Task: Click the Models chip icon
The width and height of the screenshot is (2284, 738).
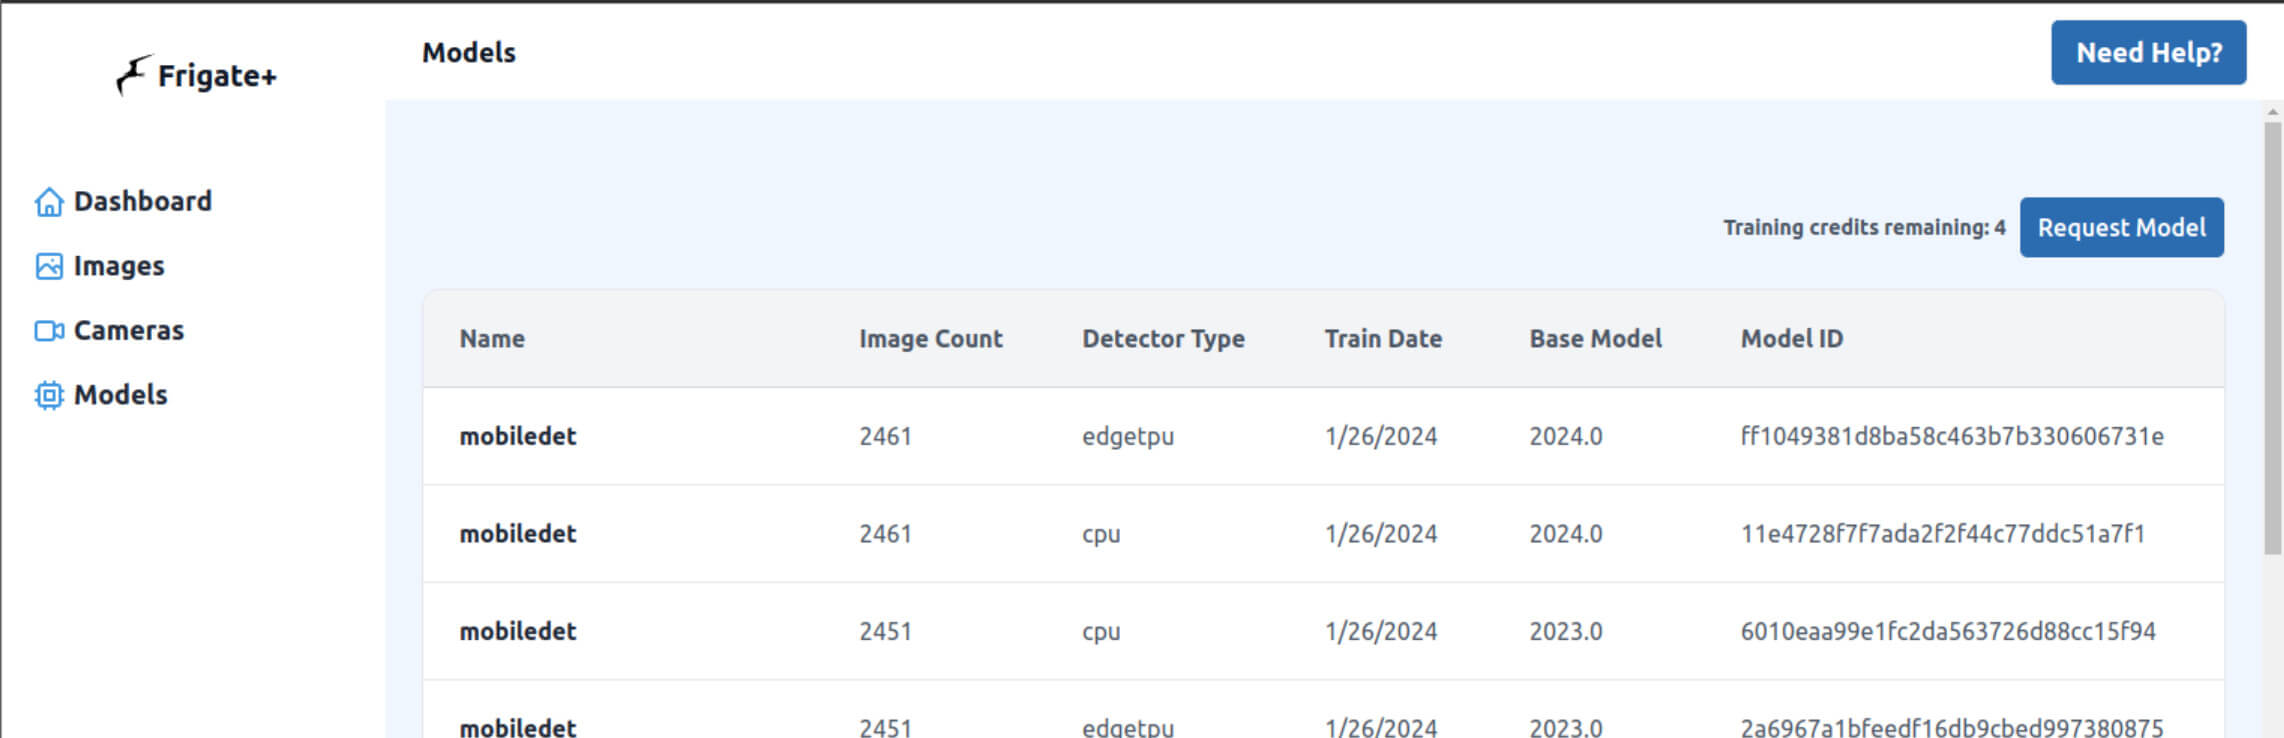Action: coord(49,396)
